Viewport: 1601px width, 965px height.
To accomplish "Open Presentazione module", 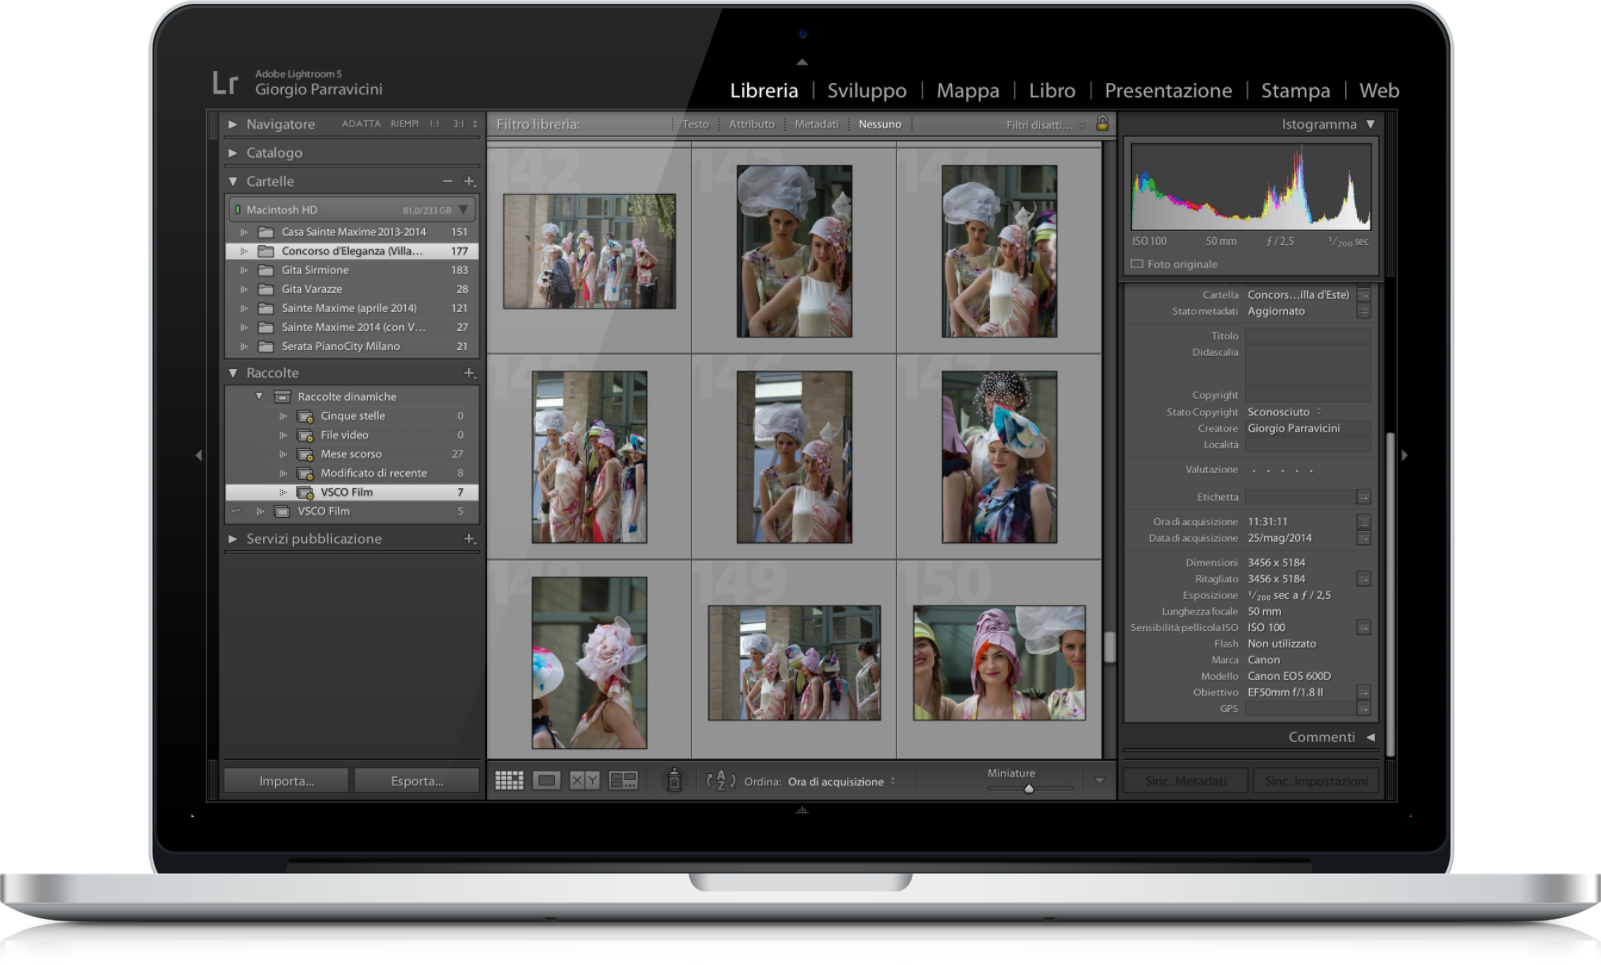I will click(x=1168, y=90).
